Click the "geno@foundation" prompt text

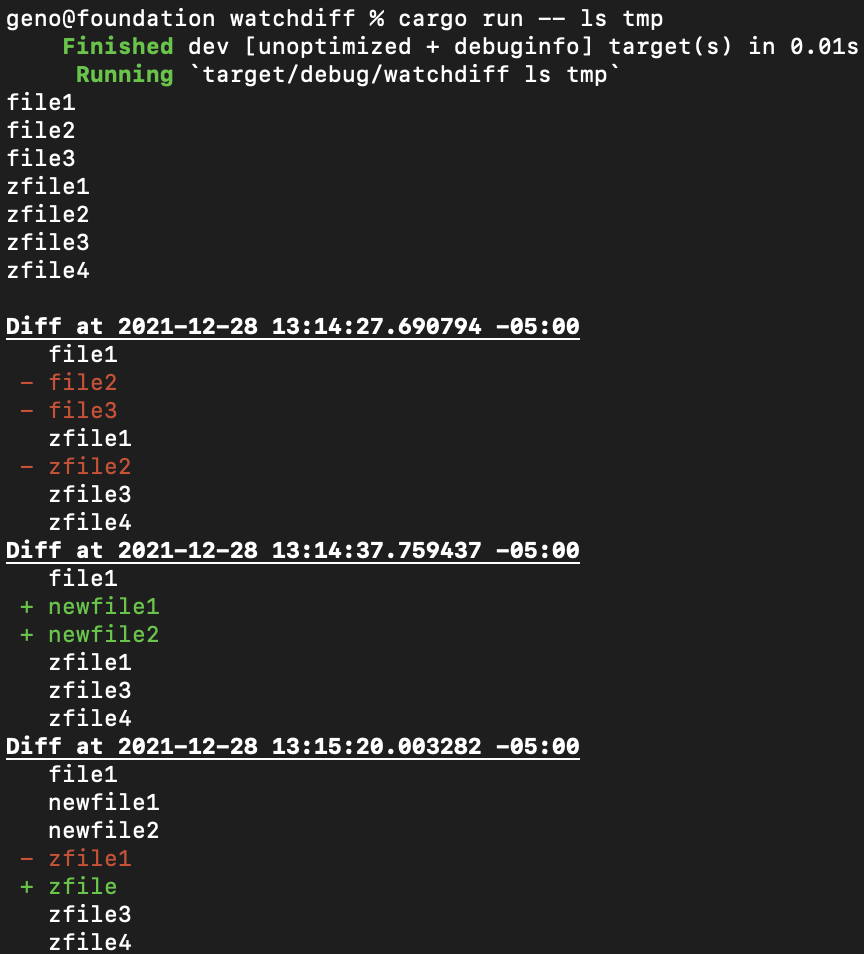coord(110,18)
